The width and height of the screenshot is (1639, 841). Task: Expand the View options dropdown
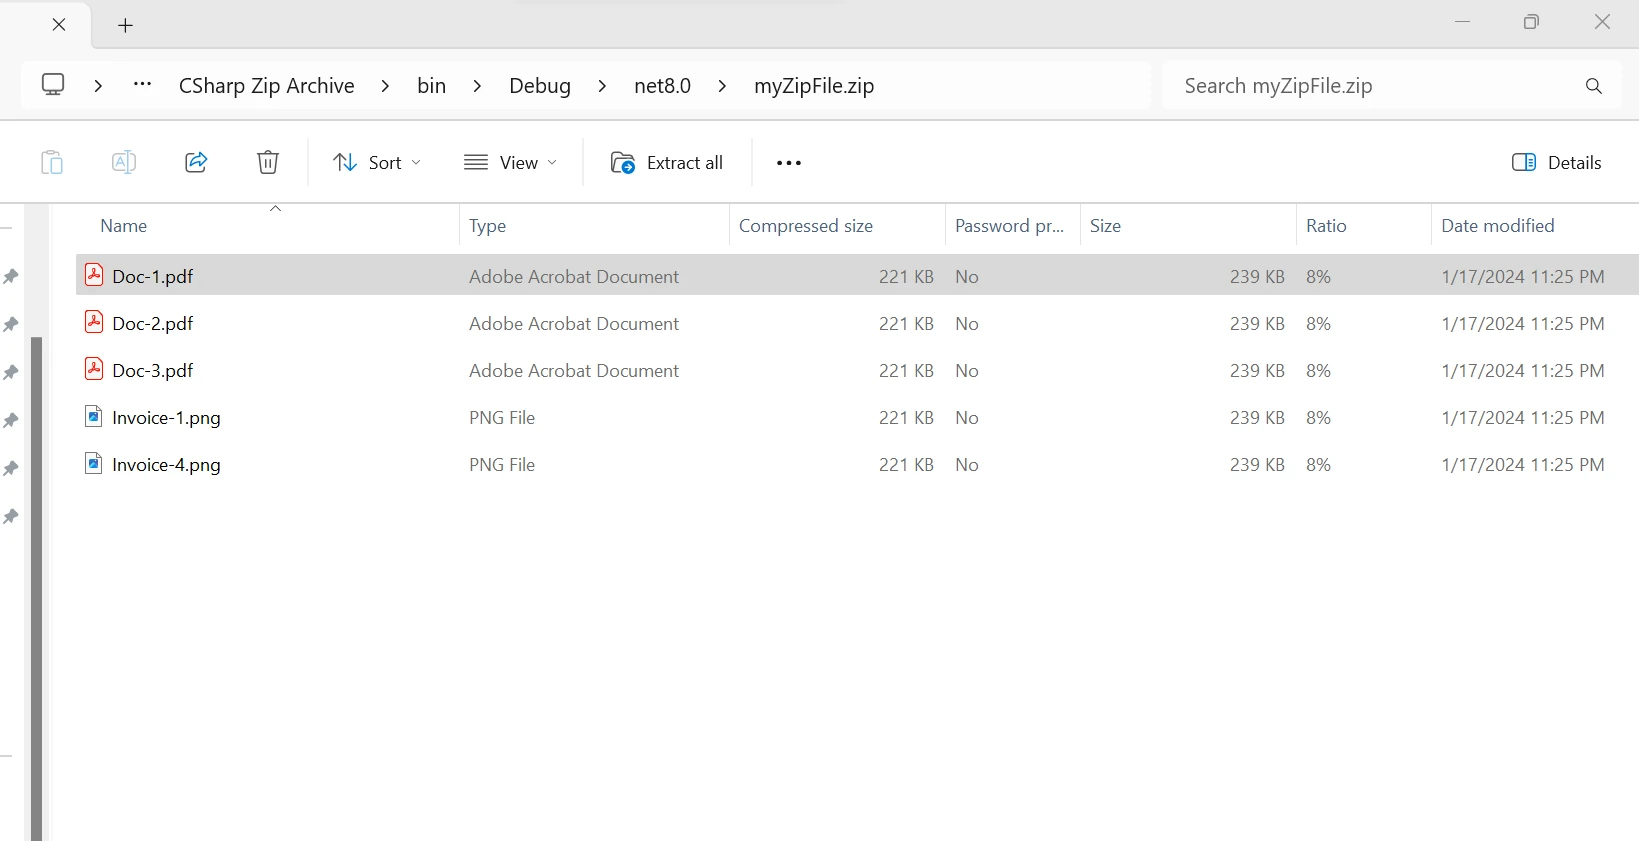[510, 163]
